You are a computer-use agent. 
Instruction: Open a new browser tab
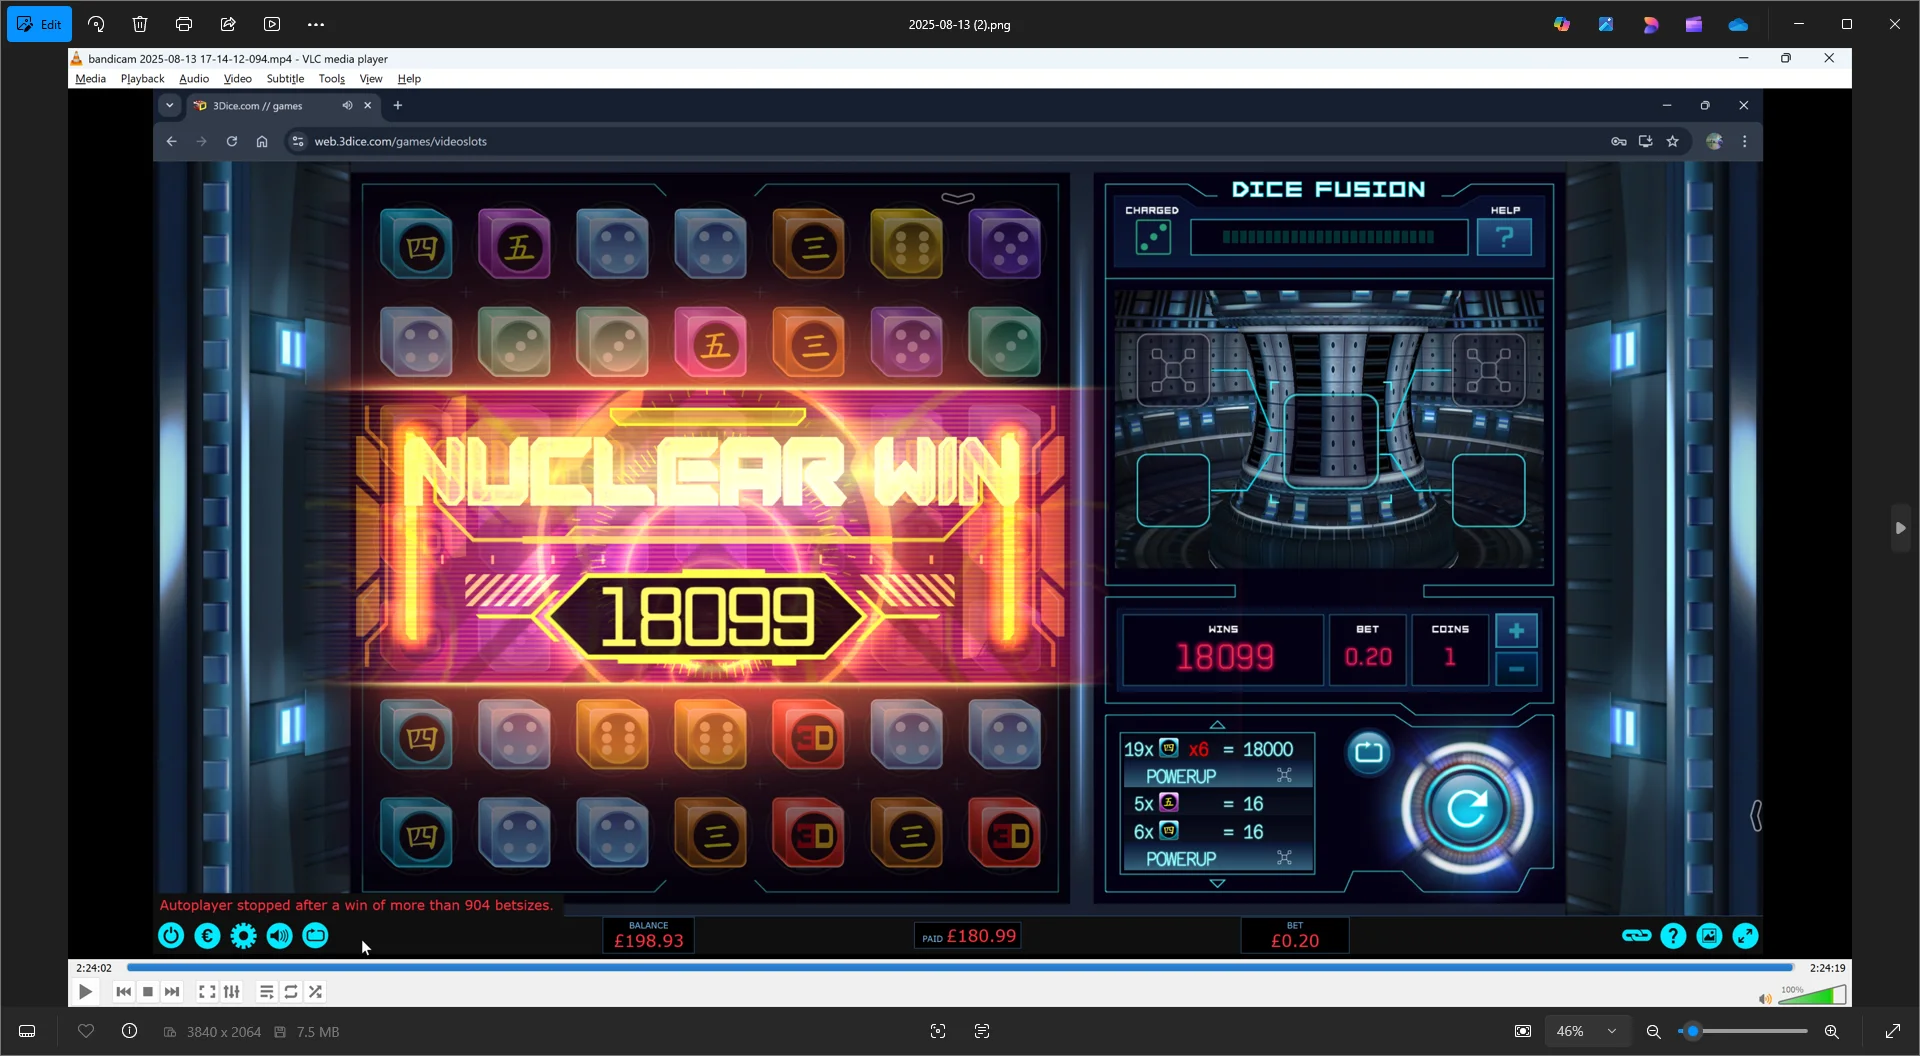[x=398, y=105]
